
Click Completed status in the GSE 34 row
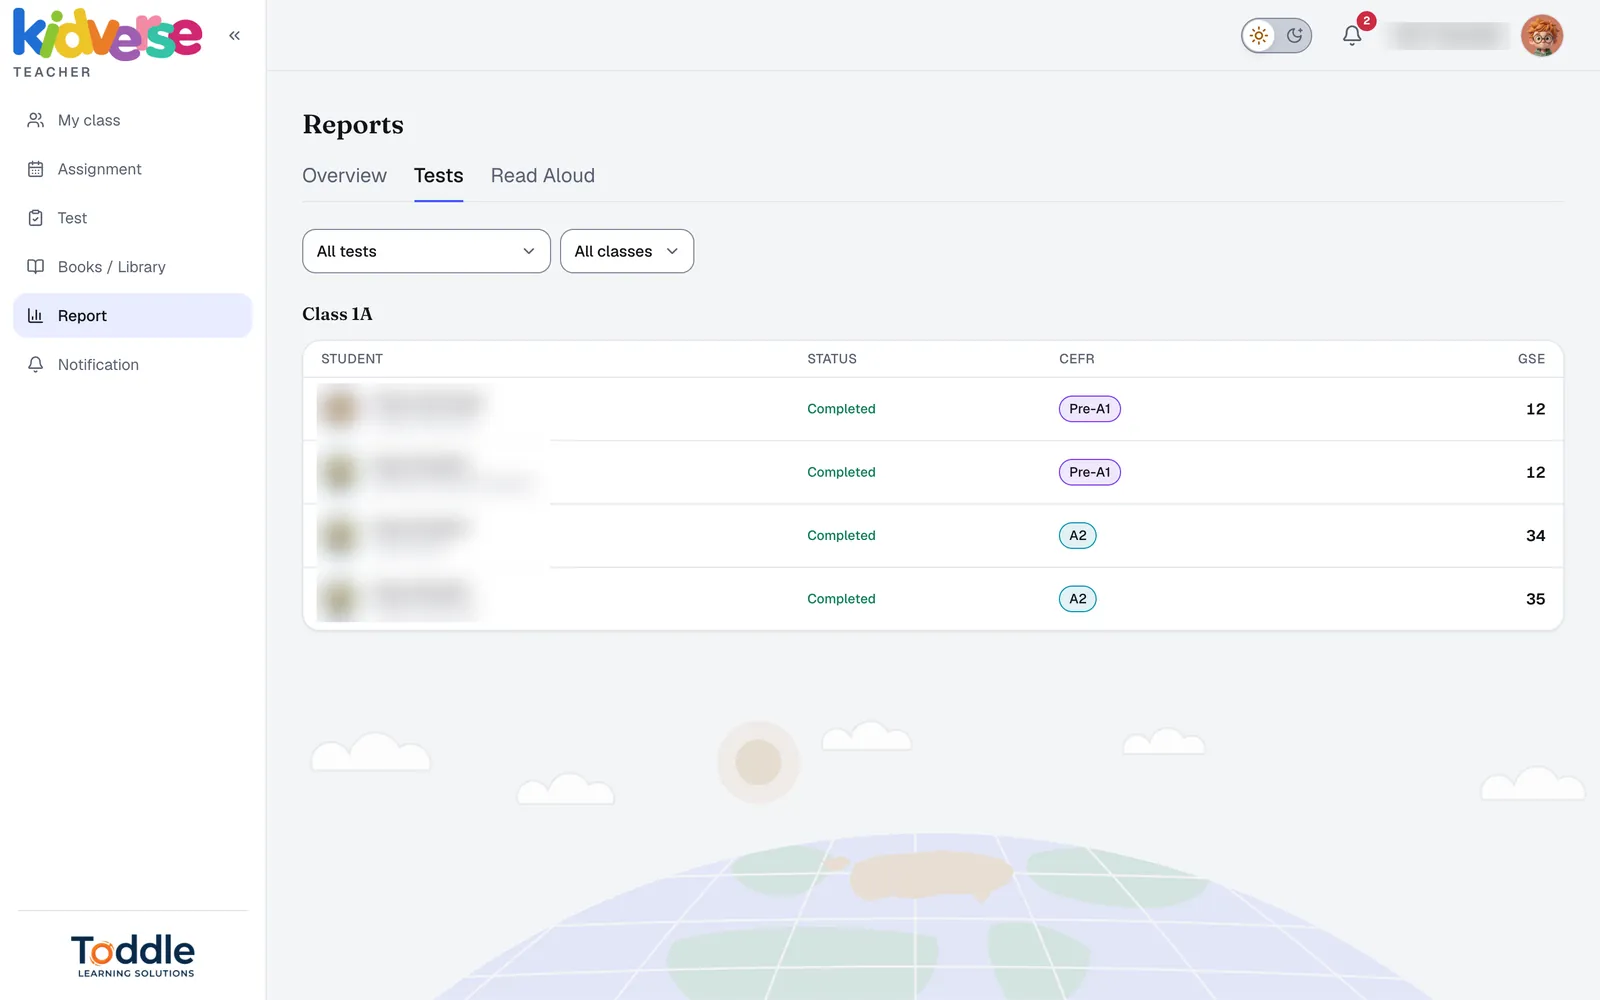841,536
